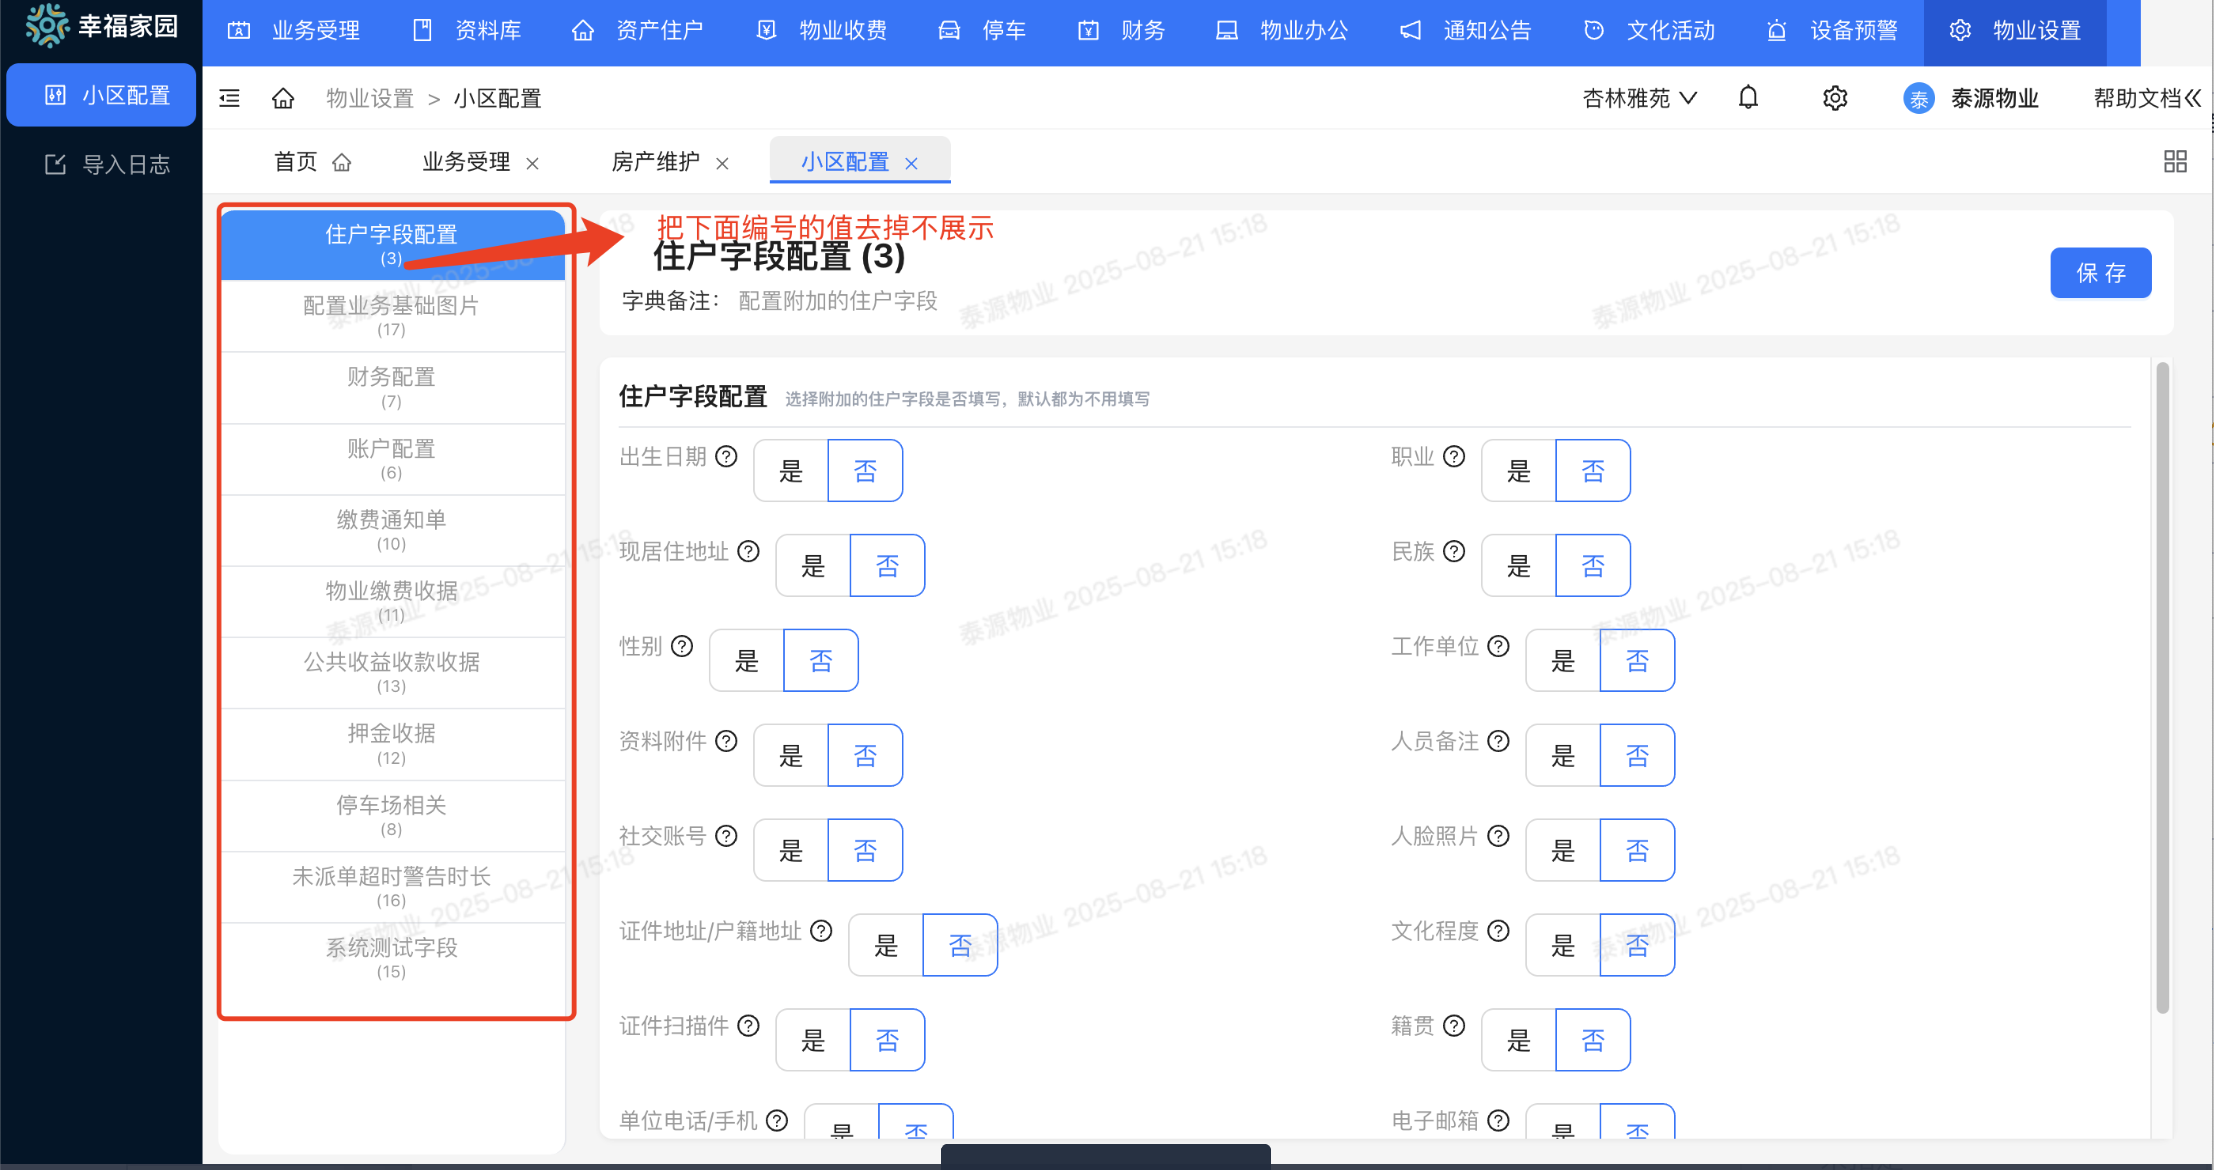2214x1170 pixels.
Task: Set 民族 to 是
Action: coord(1518,566)
